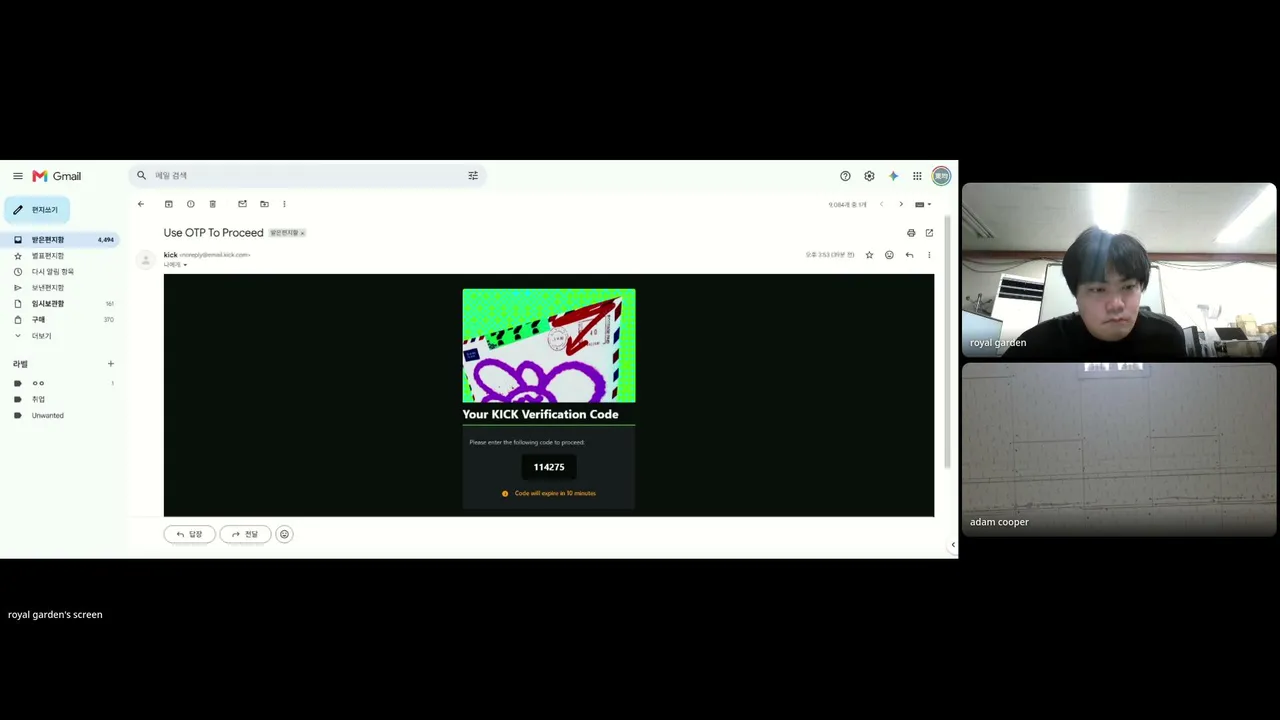The image size is (1280, 720).
Task: Click adam cooper's video tile
Action: (1119, 450)
